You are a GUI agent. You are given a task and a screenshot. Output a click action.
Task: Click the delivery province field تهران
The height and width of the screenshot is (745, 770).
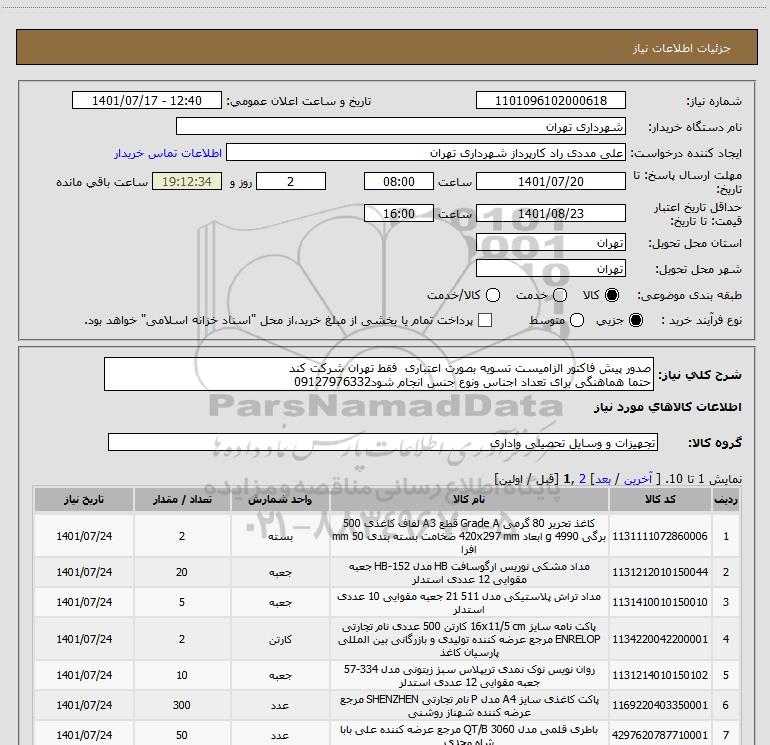(x=550, y=243)
